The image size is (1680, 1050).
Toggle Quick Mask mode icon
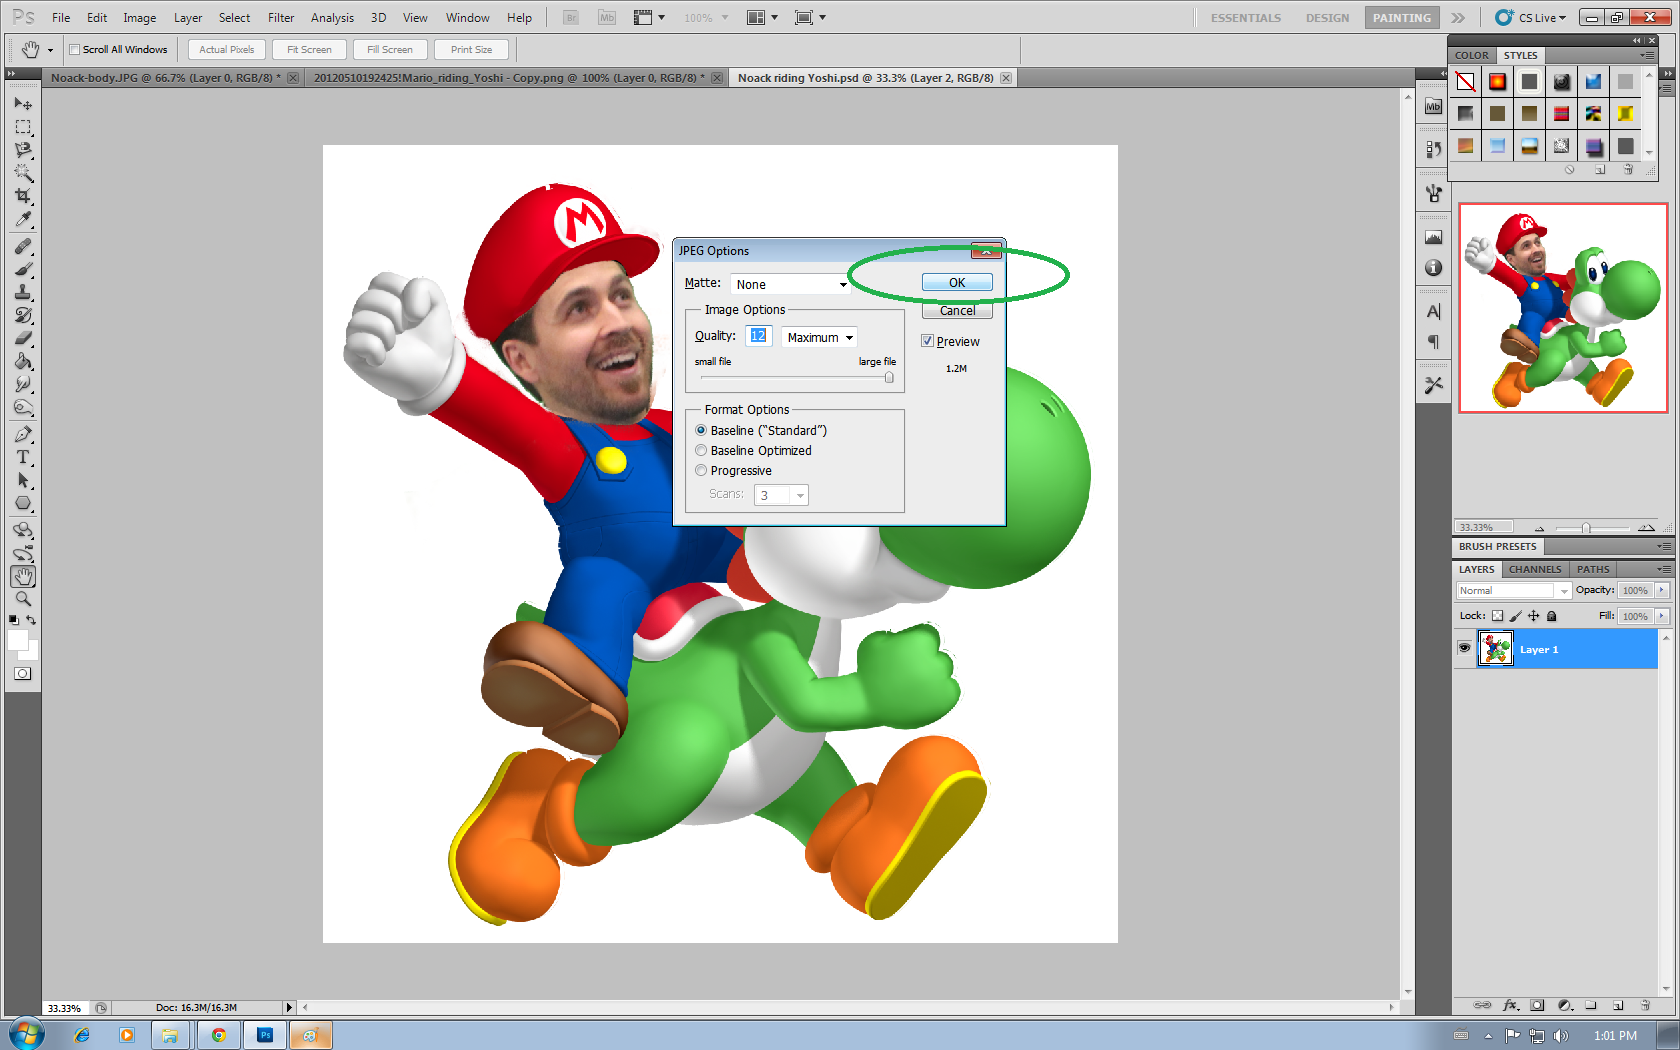click(22, 674)
